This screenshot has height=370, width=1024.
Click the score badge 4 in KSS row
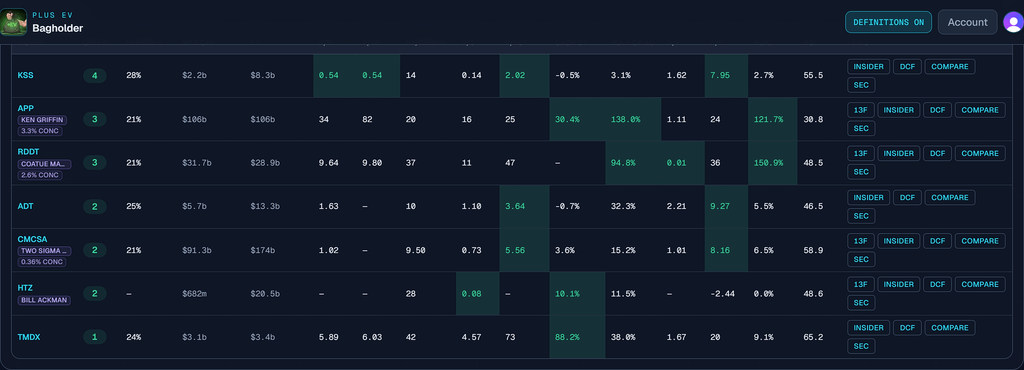(x=95, y=76)
